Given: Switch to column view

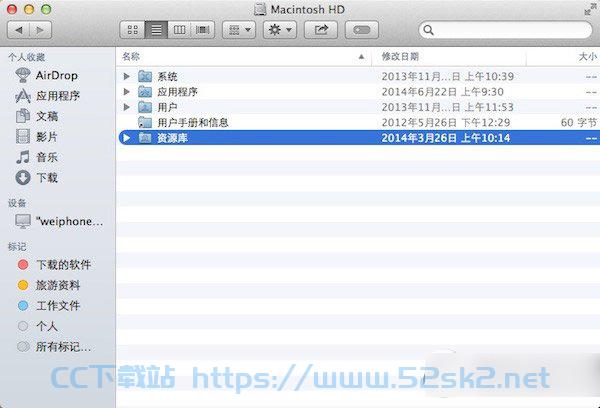Looking at the screenshot, I should click(x=179, y=30).
